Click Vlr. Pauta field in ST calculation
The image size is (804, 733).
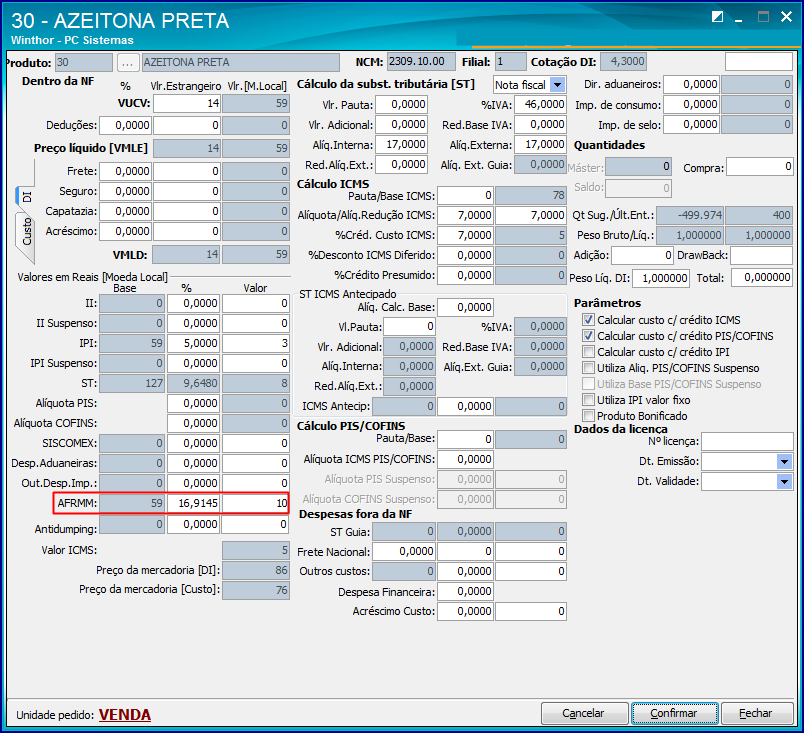click(x=401, y=105)
